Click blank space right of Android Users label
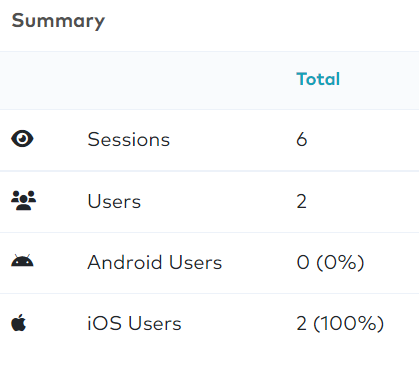This screenshot has width=419, height=368. pyautogui.click(x=259, y=262)
